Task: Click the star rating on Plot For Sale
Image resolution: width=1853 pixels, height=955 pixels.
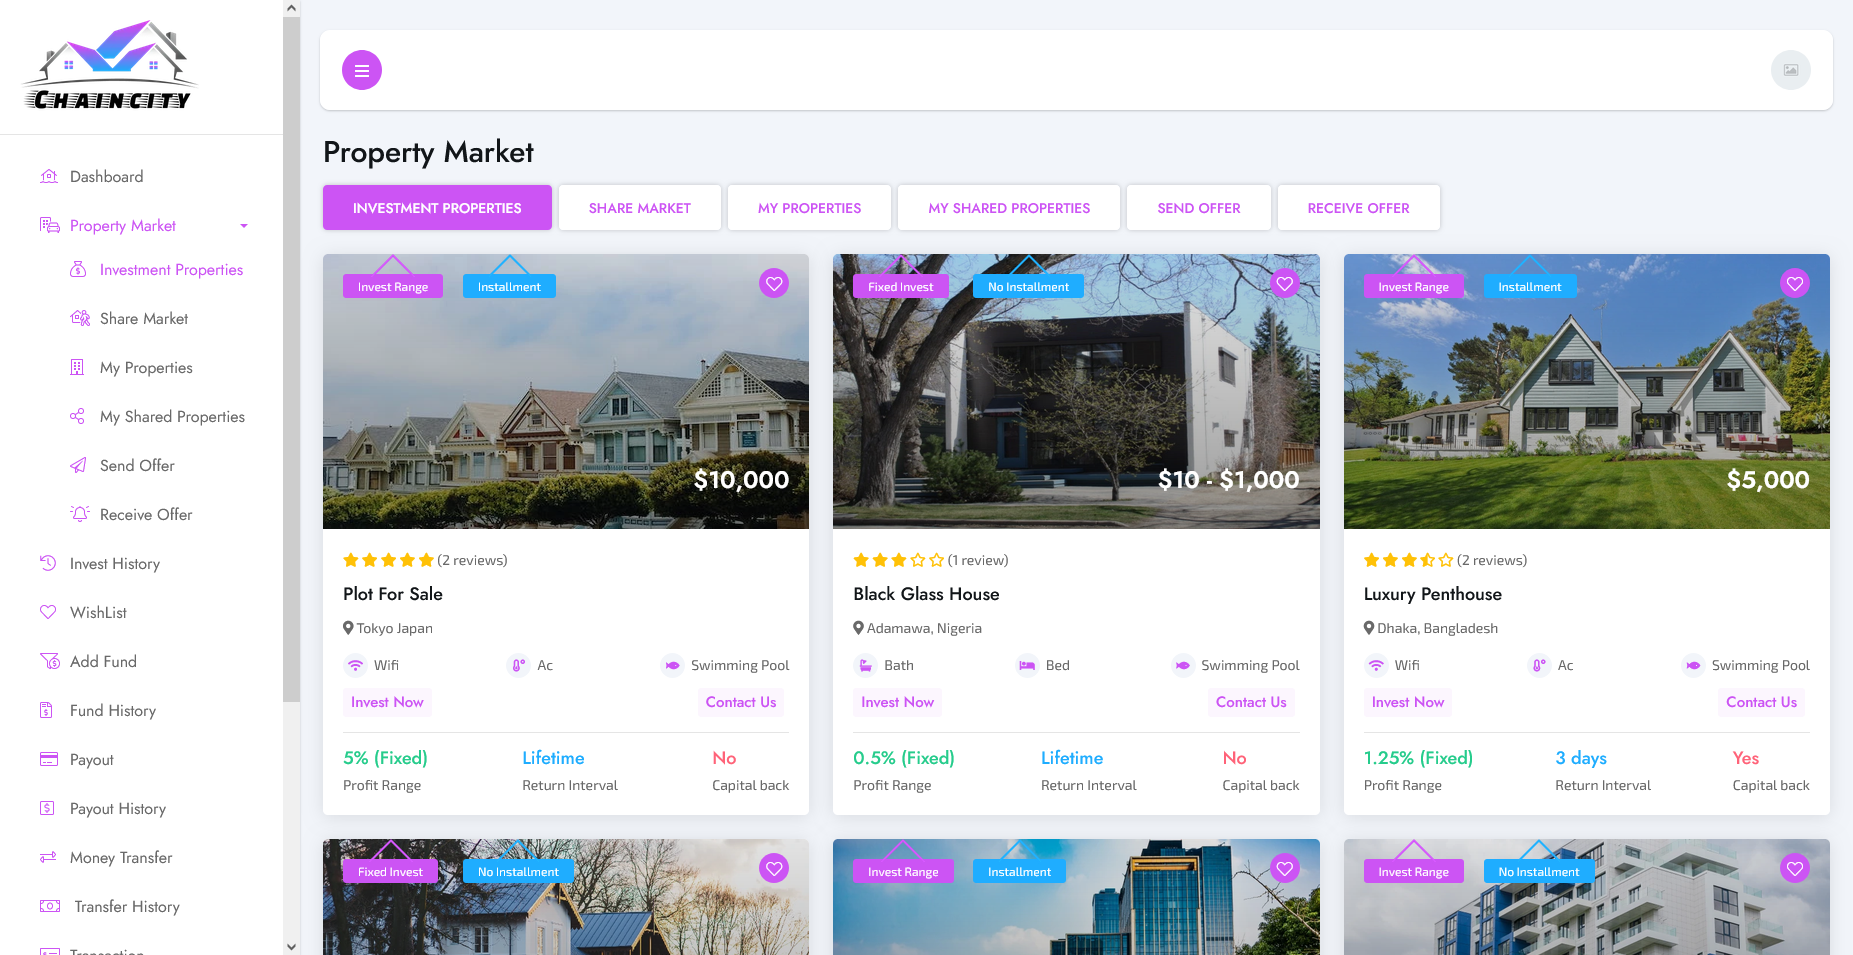Action: point(388,560)
